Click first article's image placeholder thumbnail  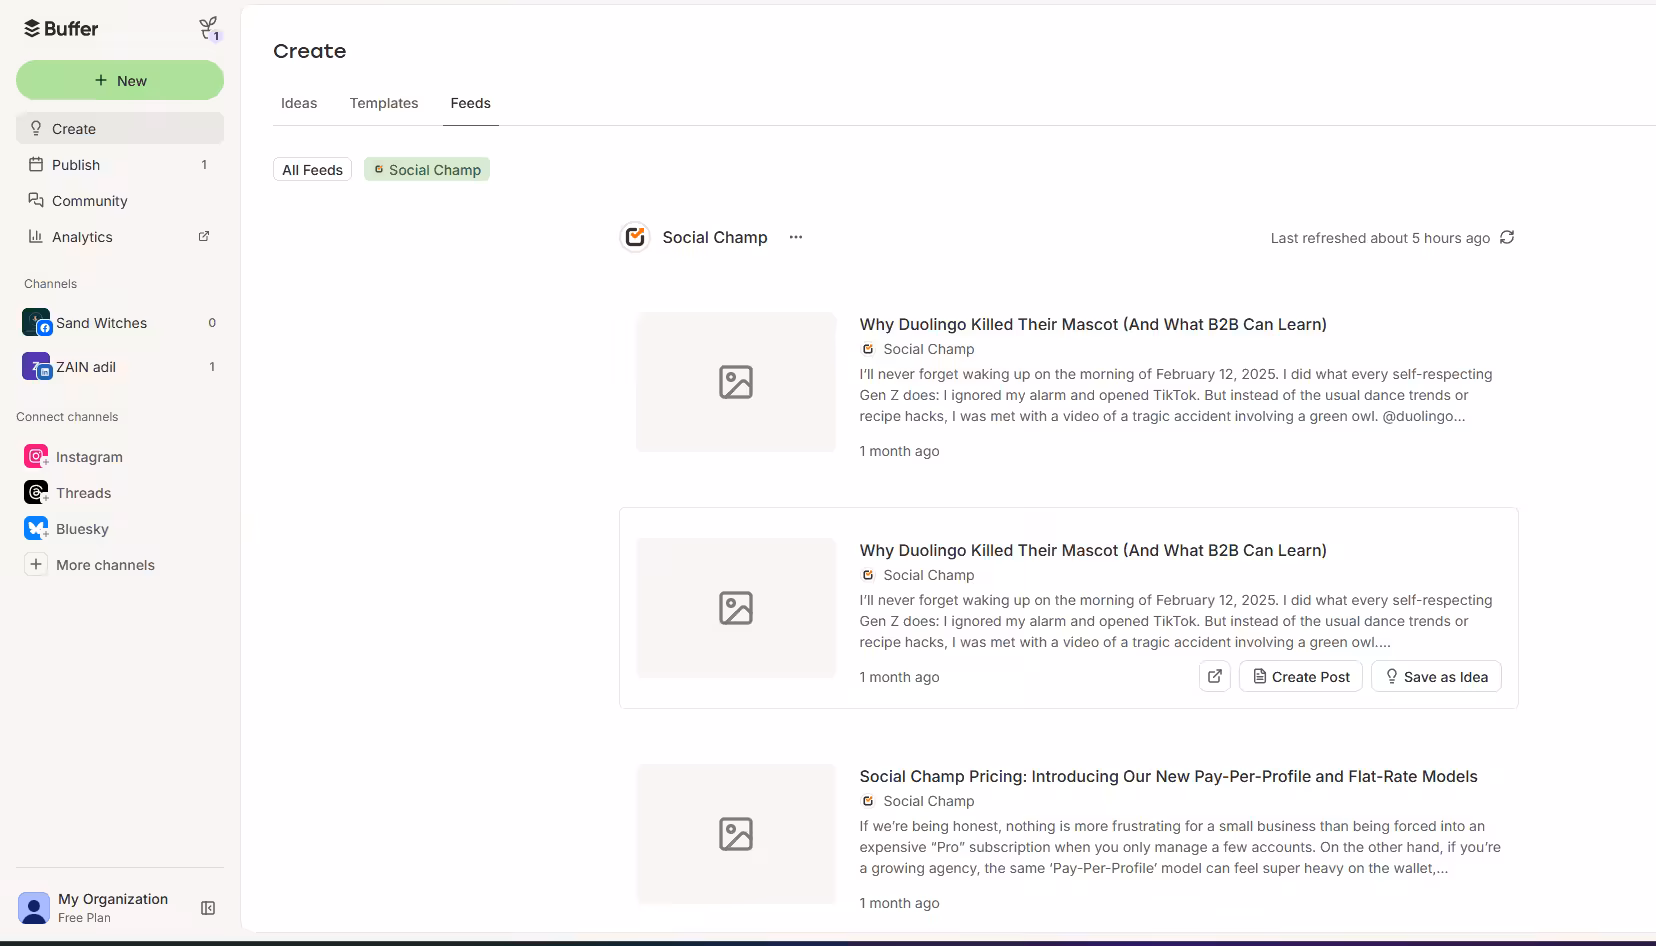[736, 382]
